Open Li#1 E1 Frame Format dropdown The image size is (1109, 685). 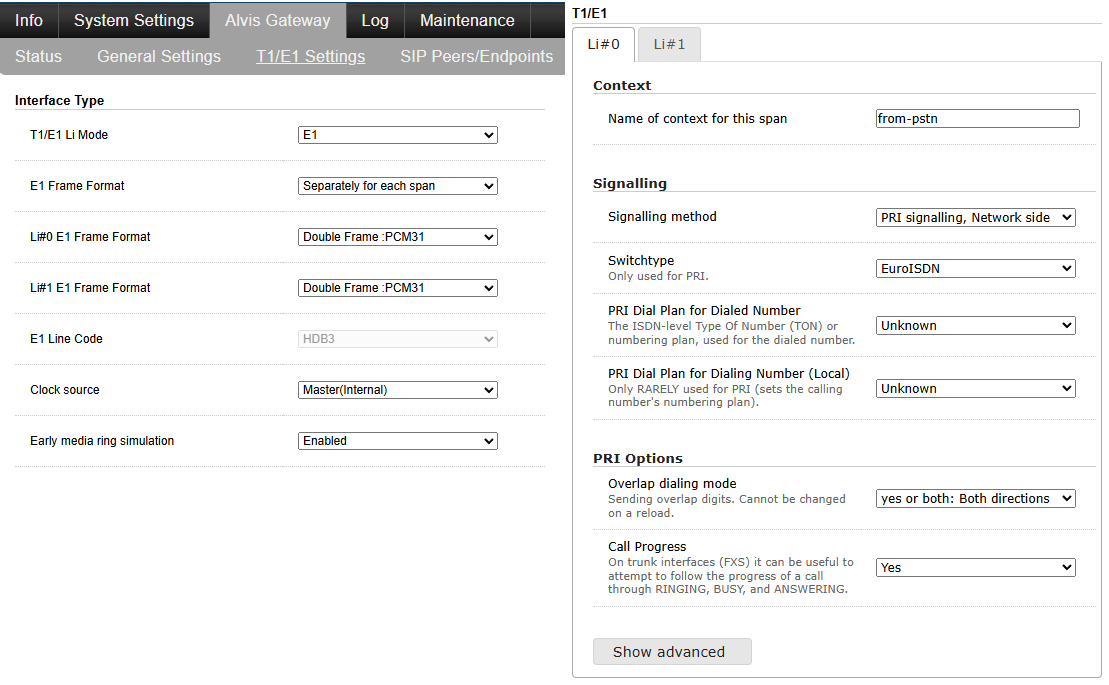click(x=398, y=288)
